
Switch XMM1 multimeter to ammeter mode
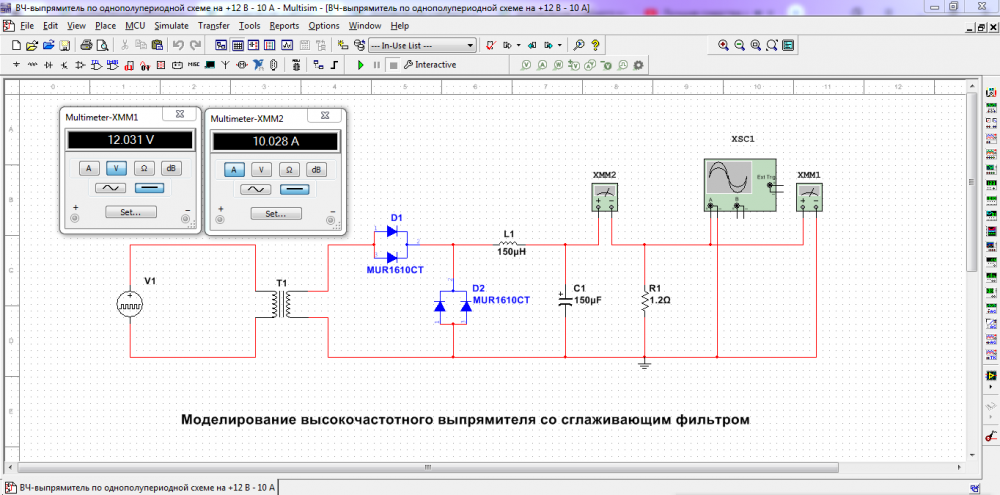(x=88, y=168)
